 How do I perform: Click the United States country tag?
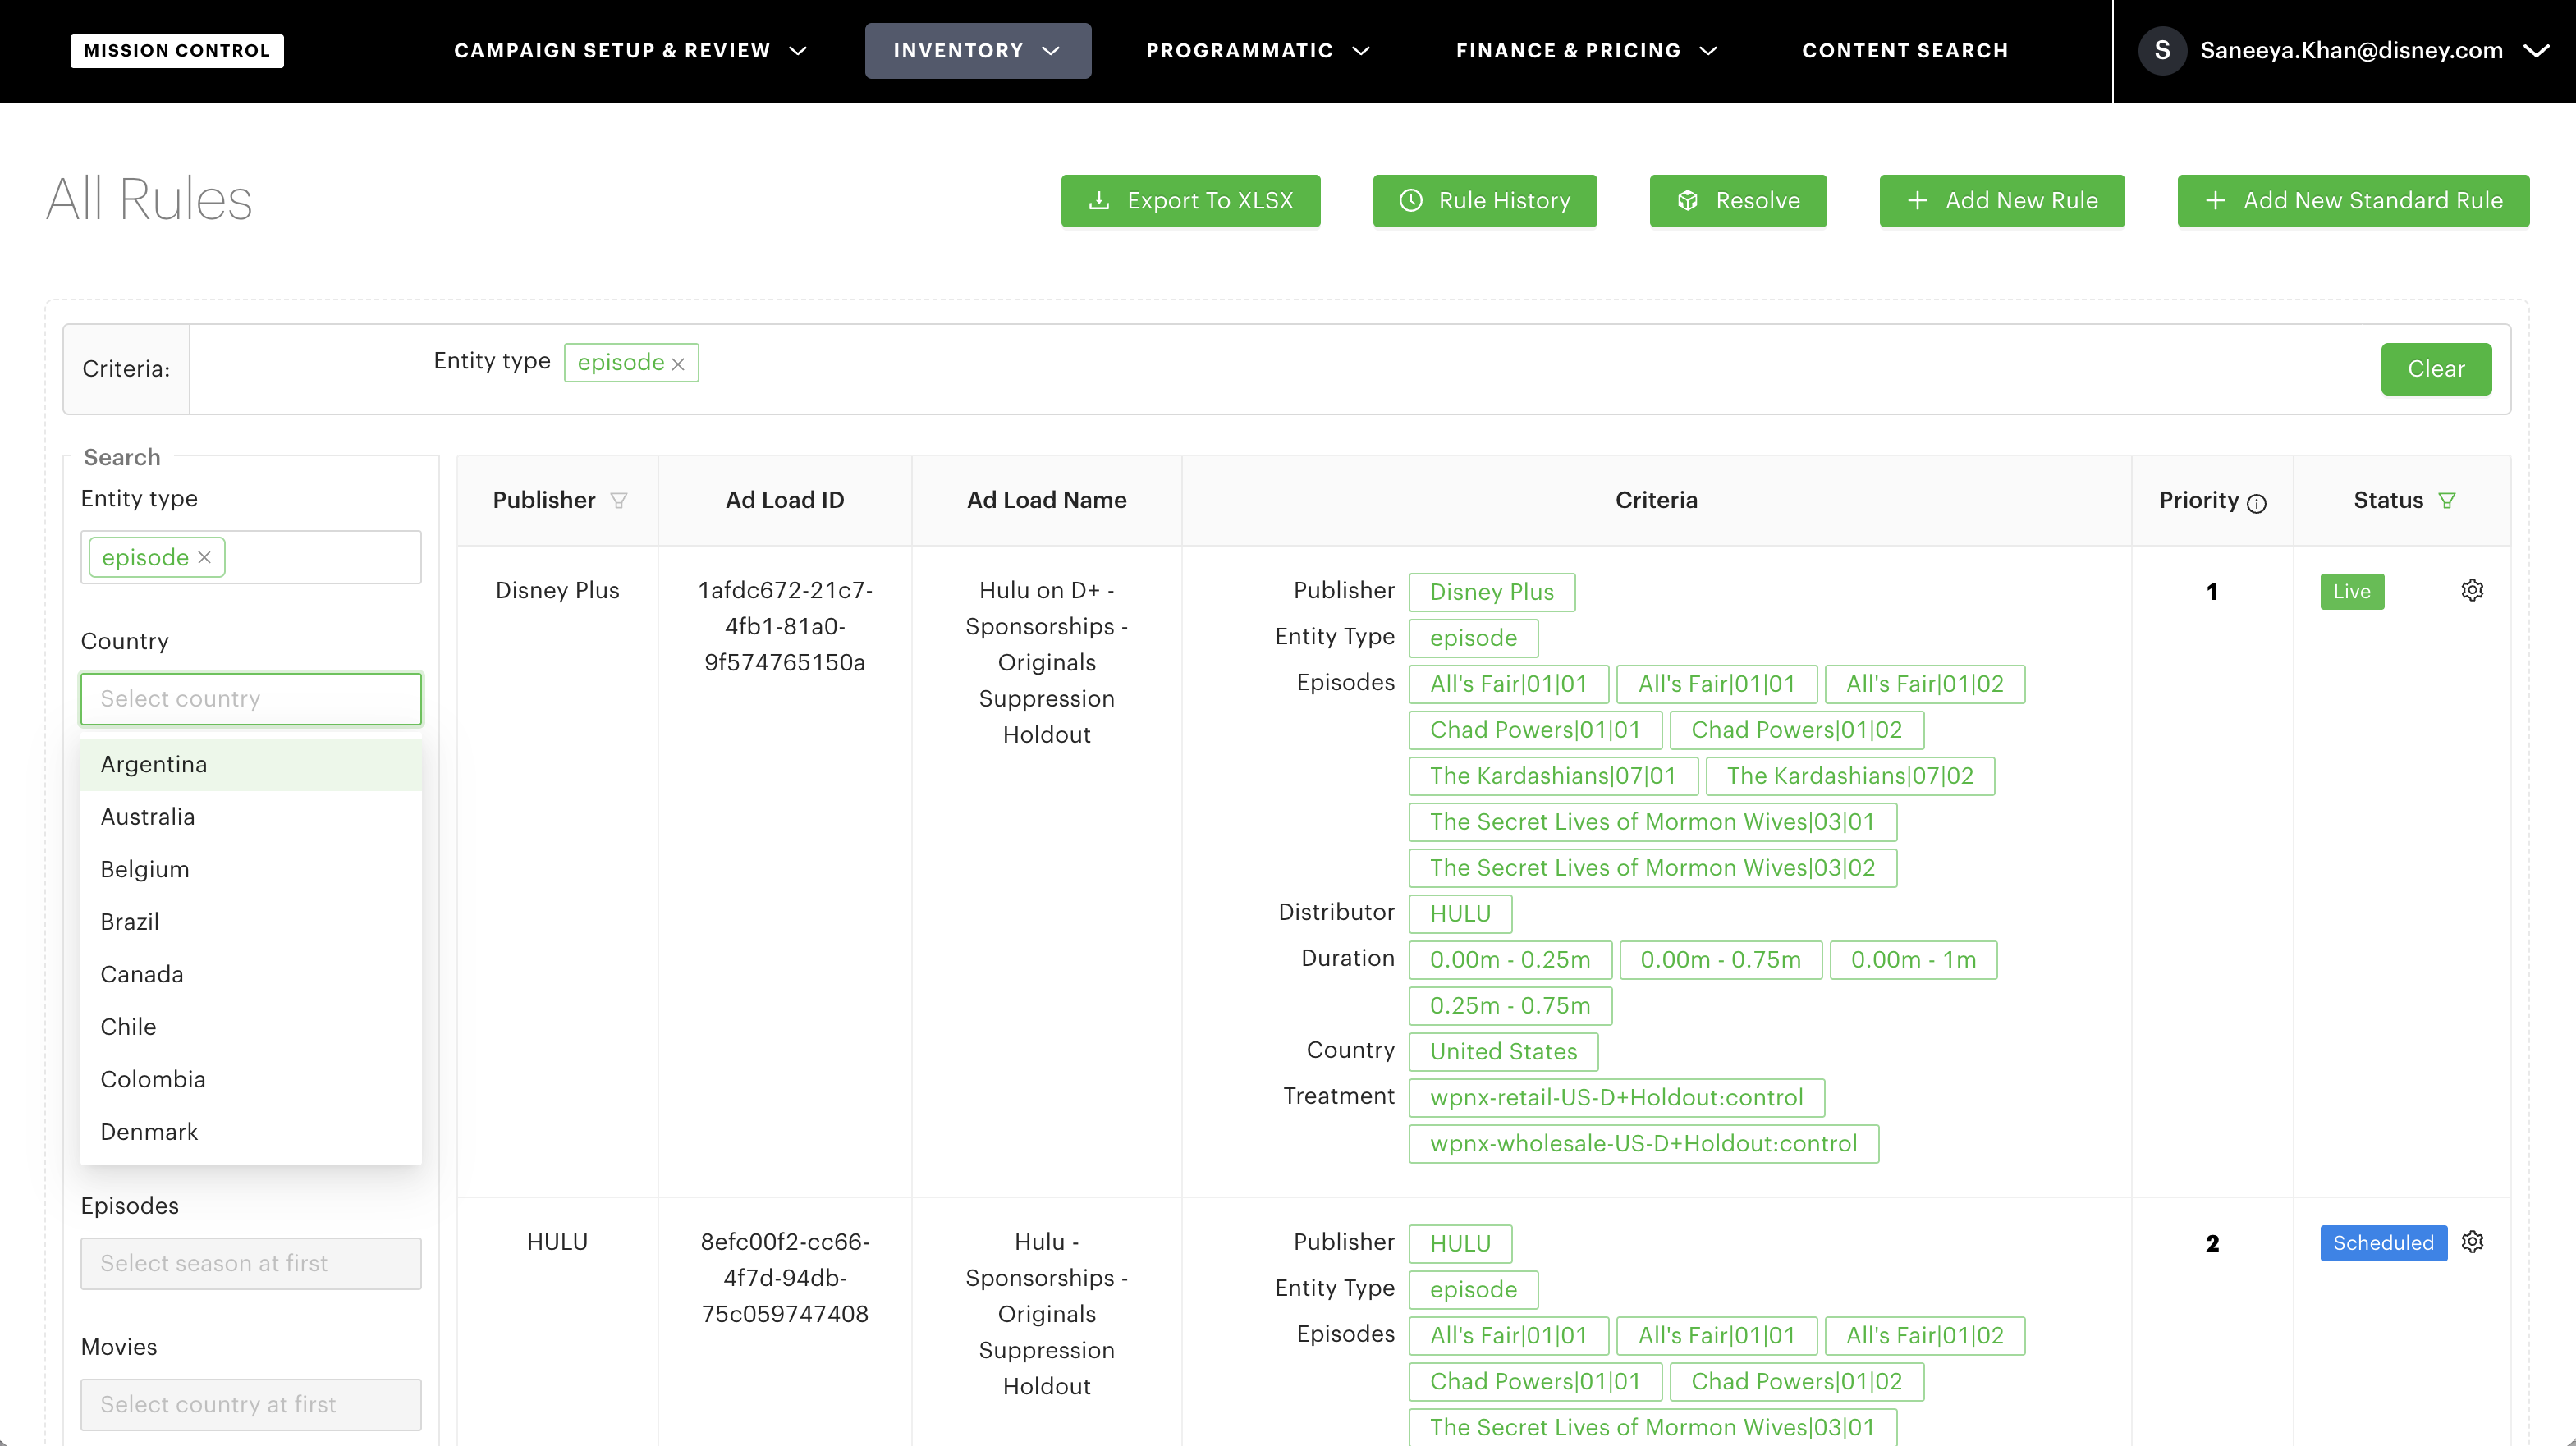1503,1052
